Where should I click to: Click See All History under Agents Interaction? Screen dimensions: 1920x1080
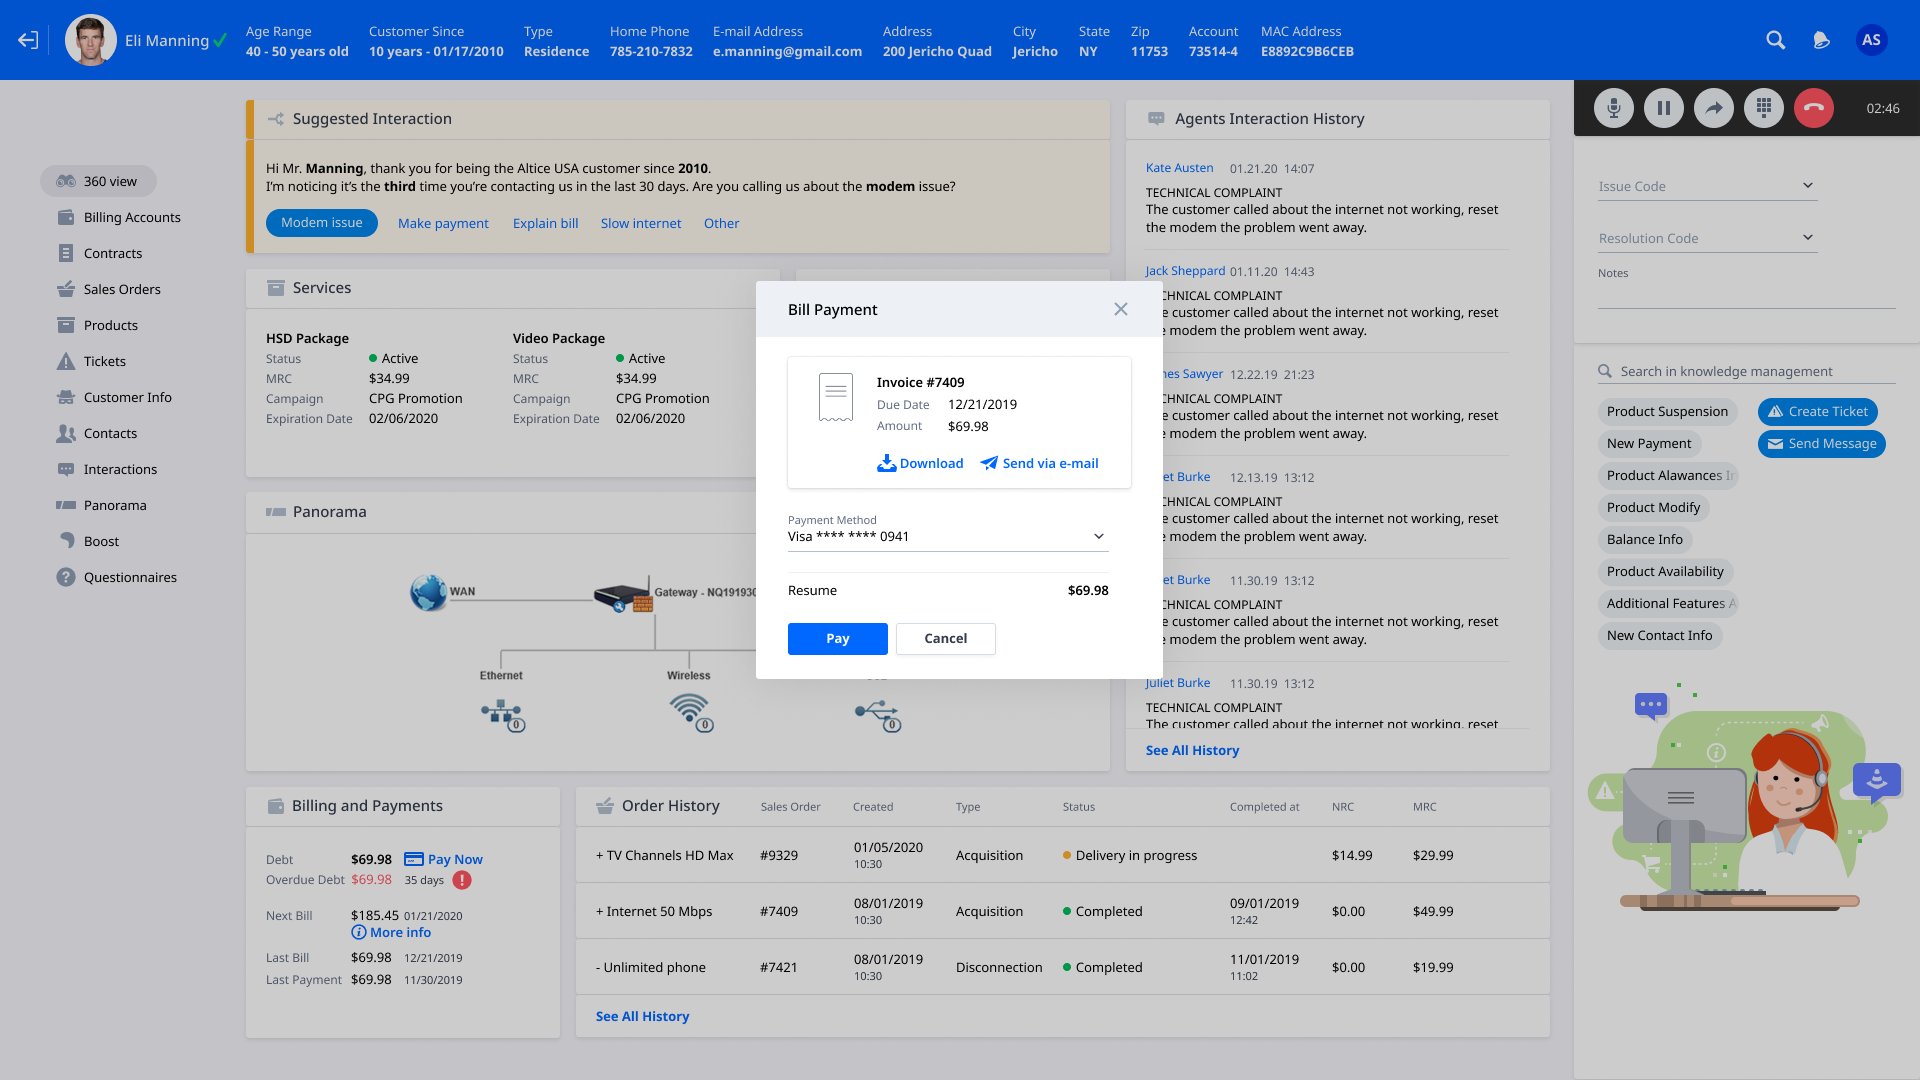1192,750
